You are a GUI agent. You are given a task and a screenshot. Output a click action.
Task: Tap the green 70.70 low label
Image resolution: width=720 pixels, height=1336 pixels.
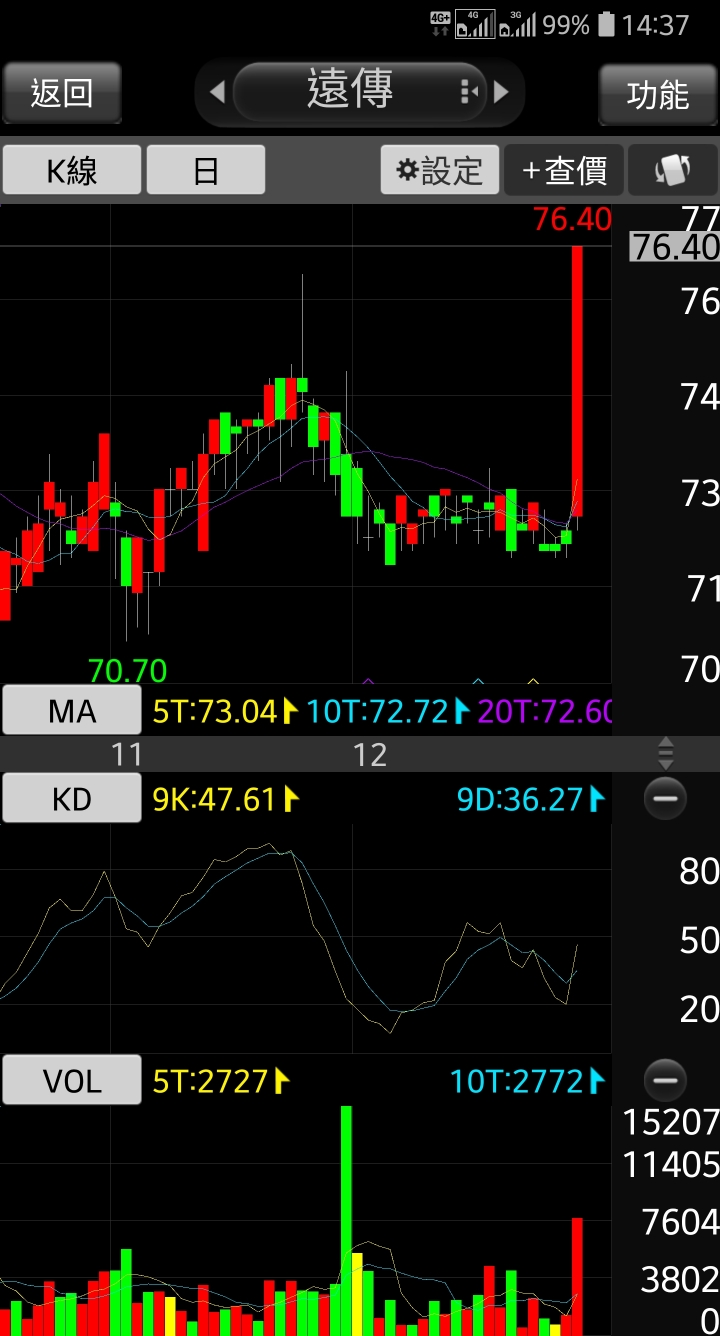click(127, 669)
